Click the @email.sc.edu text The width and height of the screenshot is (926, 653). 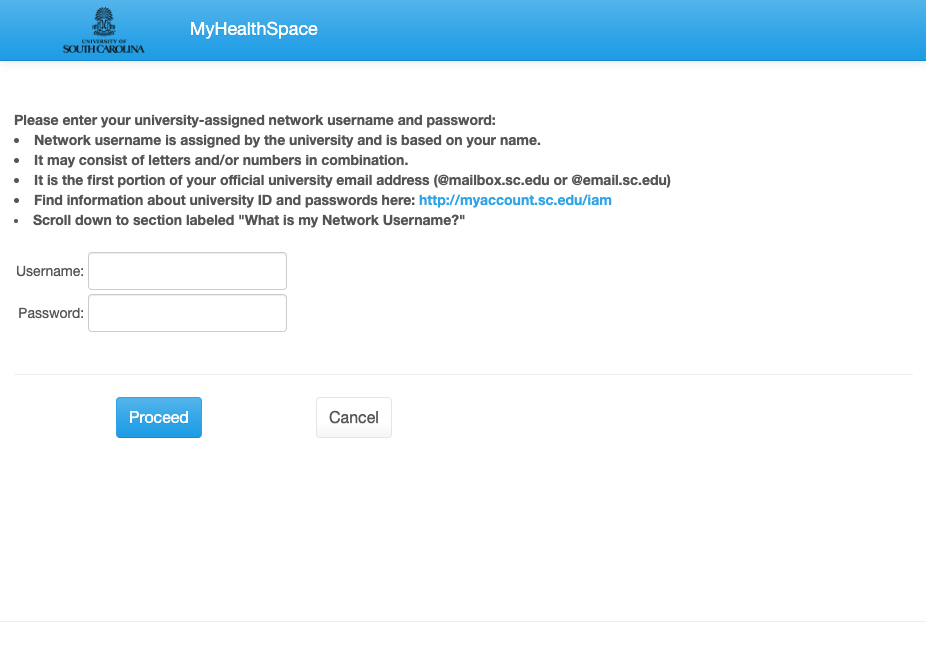pos(619,181)
